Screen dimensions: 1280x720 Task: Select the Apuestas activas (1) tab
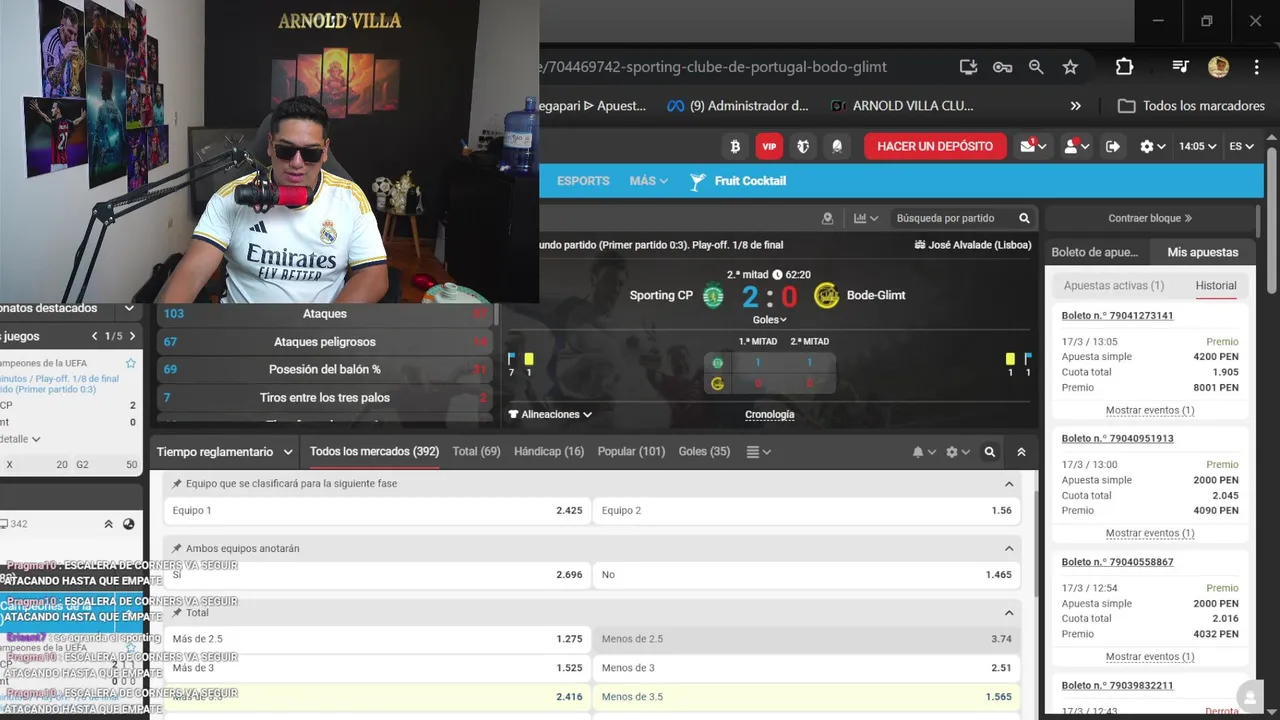pyautogui.click(x=1114, y=286)
